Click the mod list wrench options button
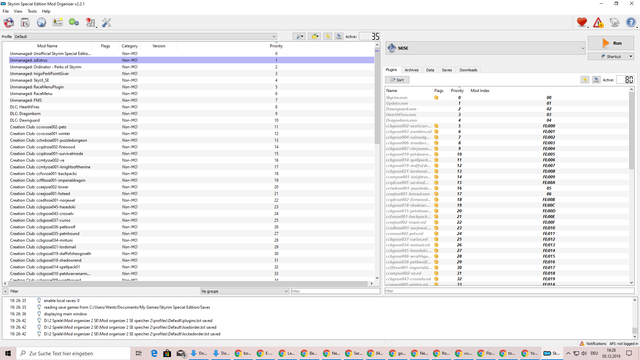 click(299, 36)
